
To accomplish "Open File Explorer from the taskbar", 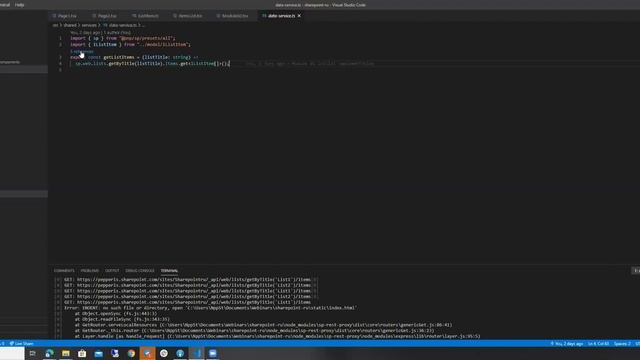I will point(66,353).
